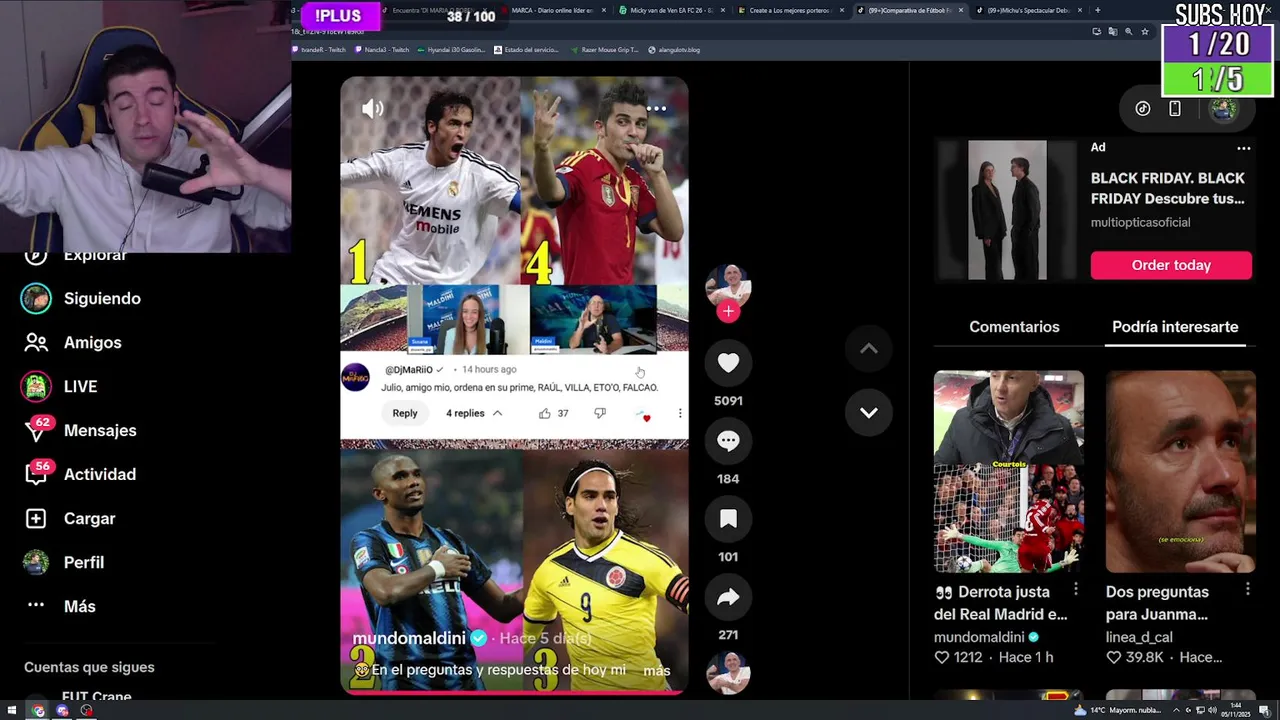Click the Siguiendo avatar icon
Viewport: 1280px width, 720px height.
tap(36, 298)
